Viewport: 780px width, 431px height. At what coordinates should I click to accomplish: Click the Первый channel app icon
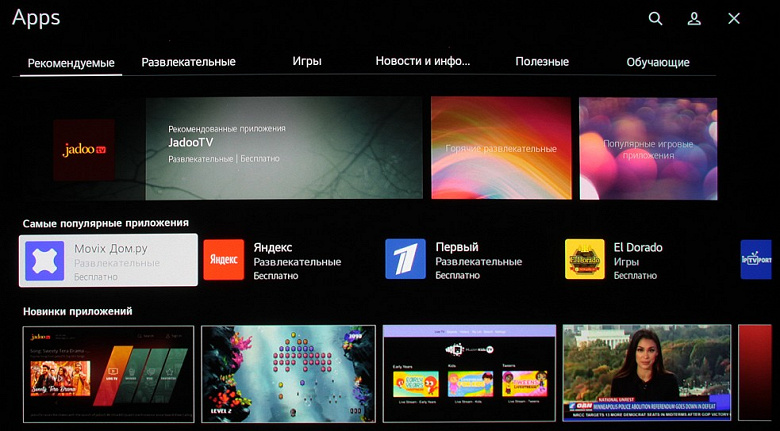pyautogui.click(x=405, y=259)
